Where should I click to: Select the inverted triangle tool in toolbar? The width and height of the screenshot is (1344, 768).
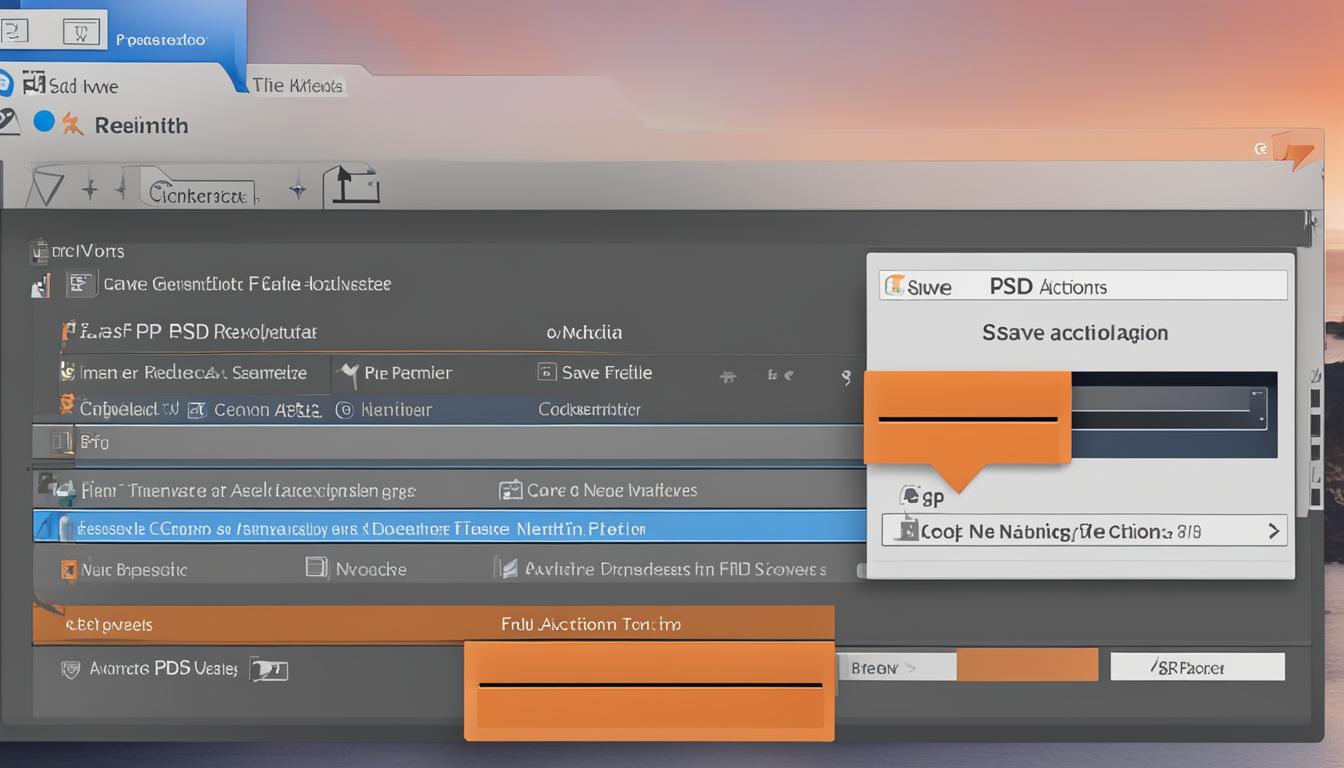pyautogui.click(x=47, y=187)
